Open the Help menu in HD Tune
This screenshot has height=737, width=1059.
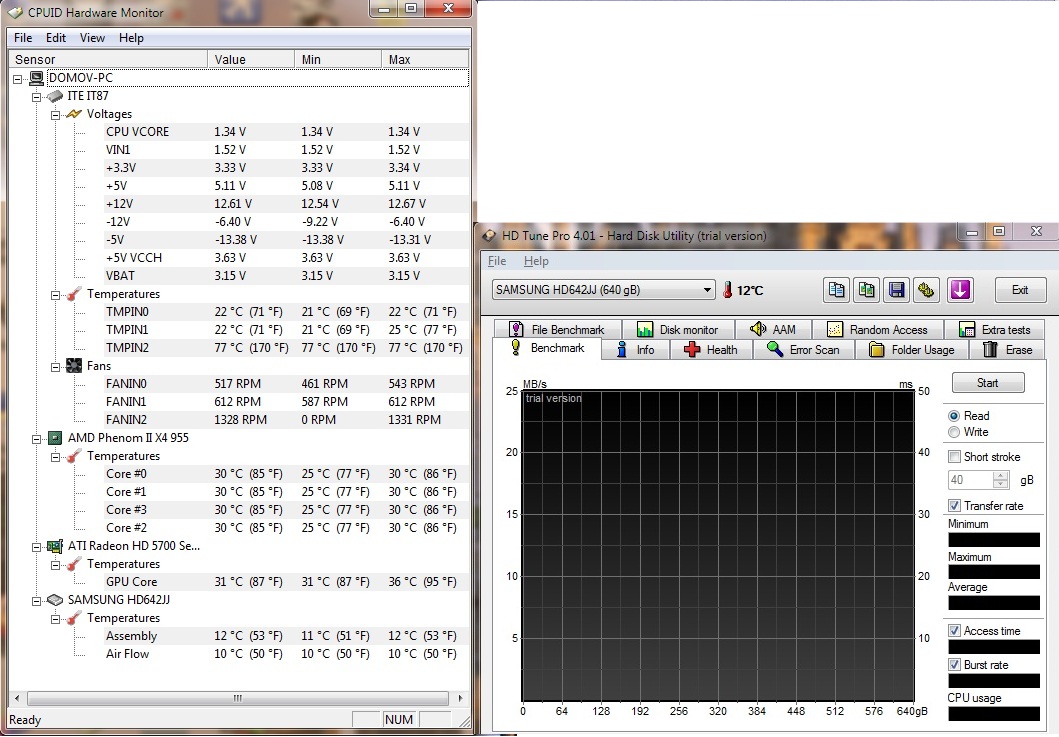536,261
